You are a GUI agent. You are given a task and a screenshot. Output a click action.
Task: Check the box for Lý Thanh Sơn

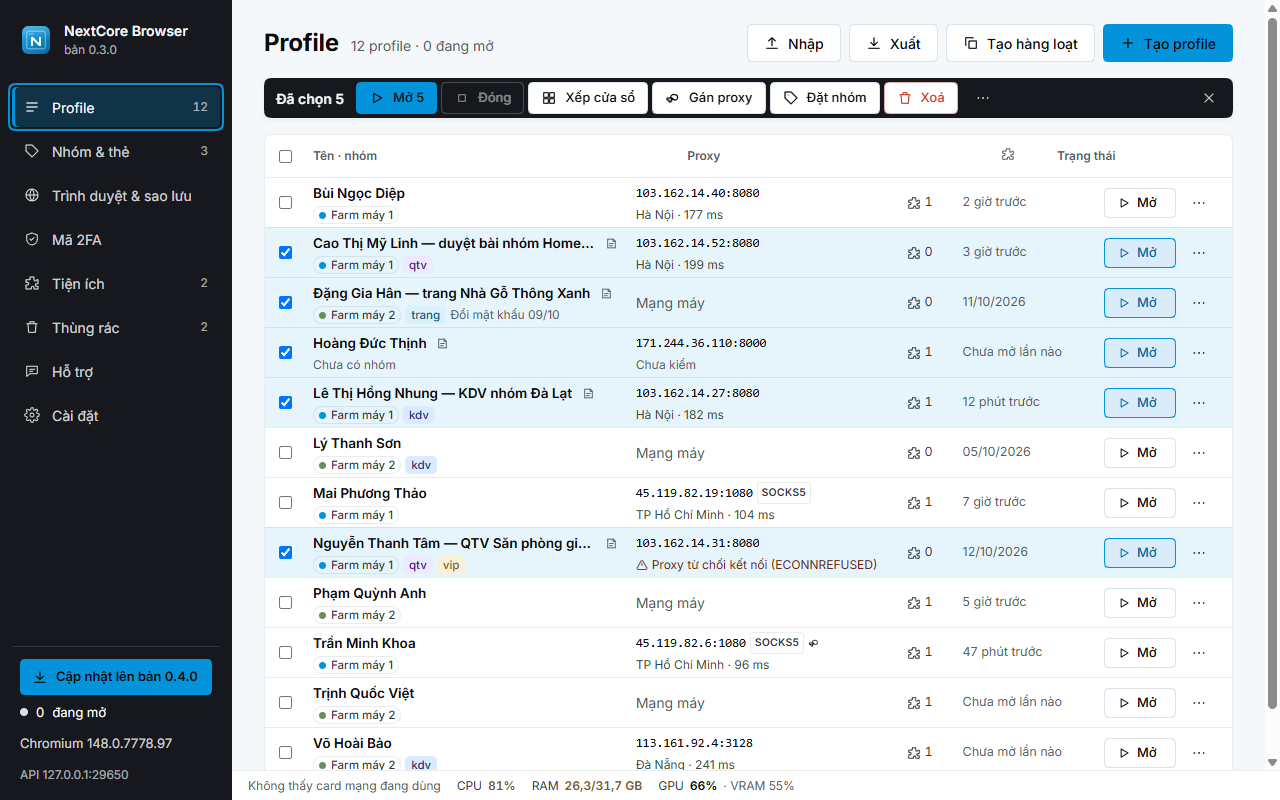[286, 452]
